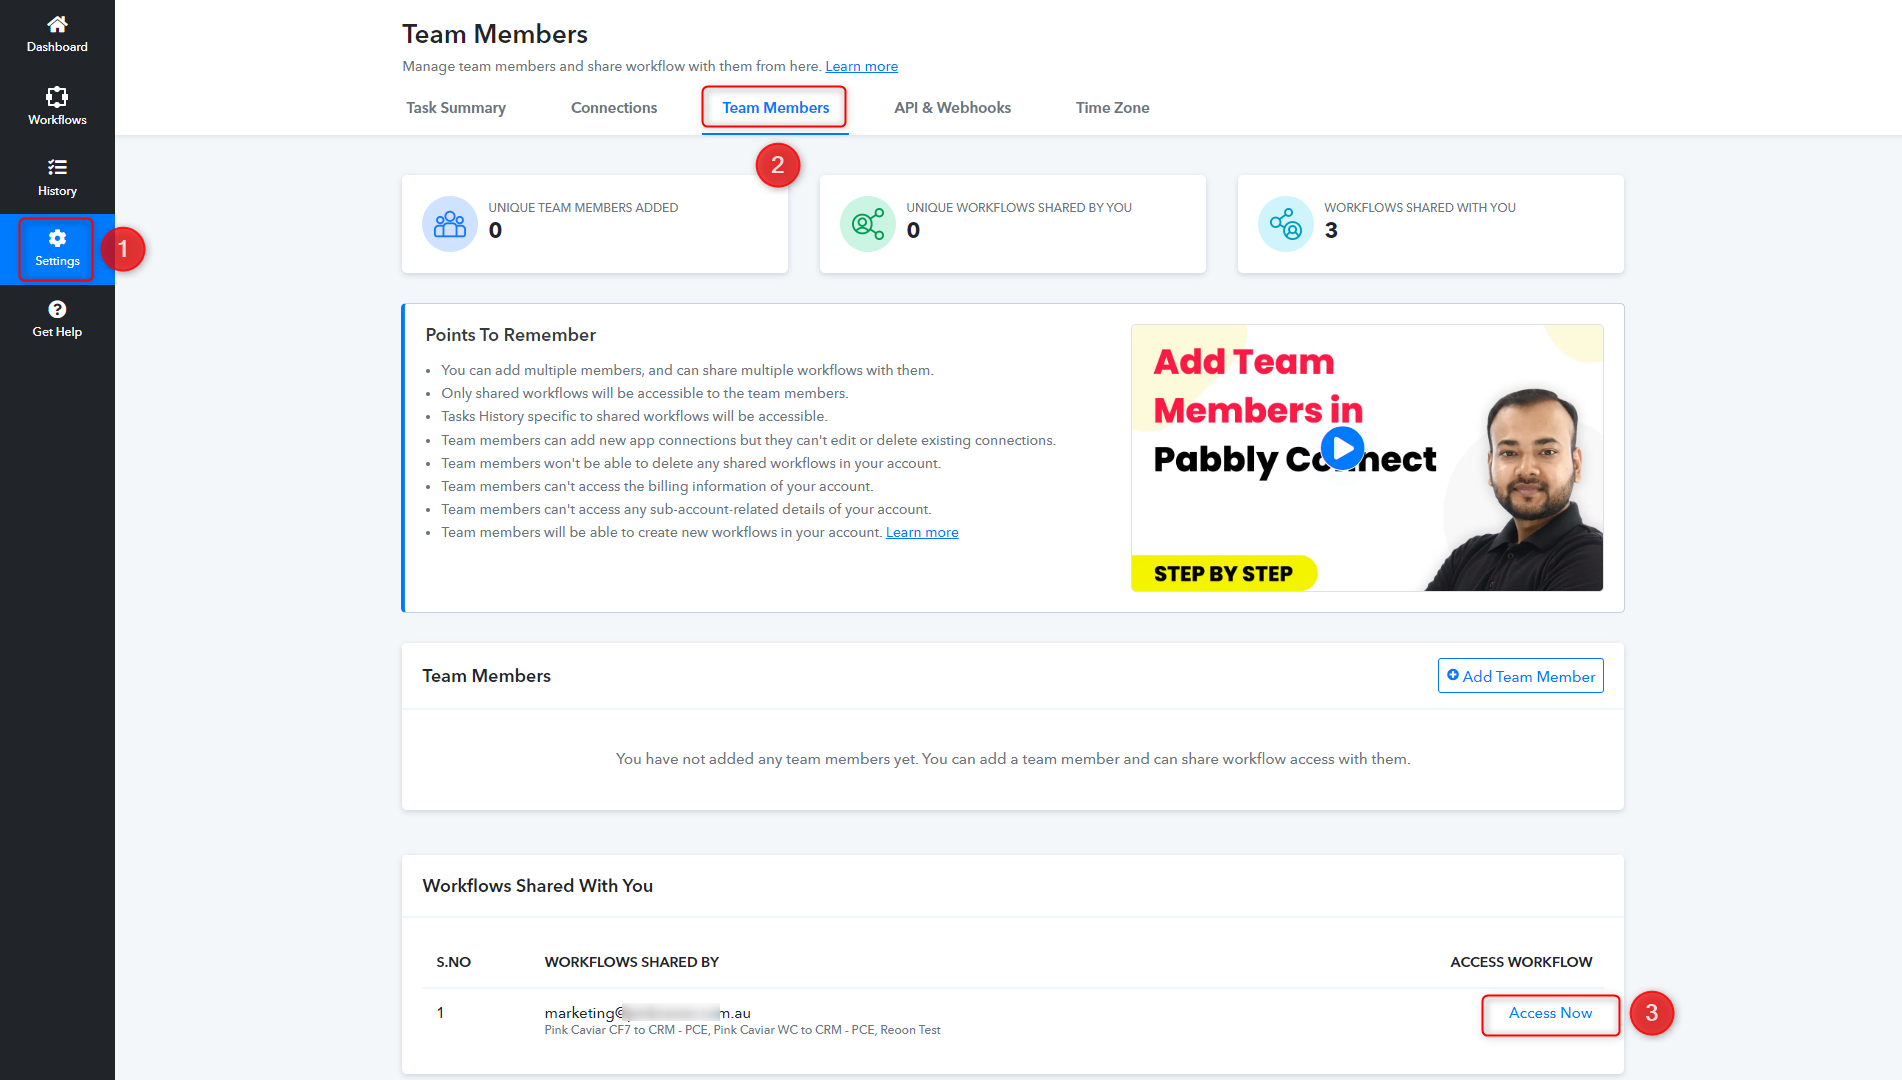Screen dimensions: 1902x1080
Task: Switch to the Task Summary tab
Action: point(456,107)
